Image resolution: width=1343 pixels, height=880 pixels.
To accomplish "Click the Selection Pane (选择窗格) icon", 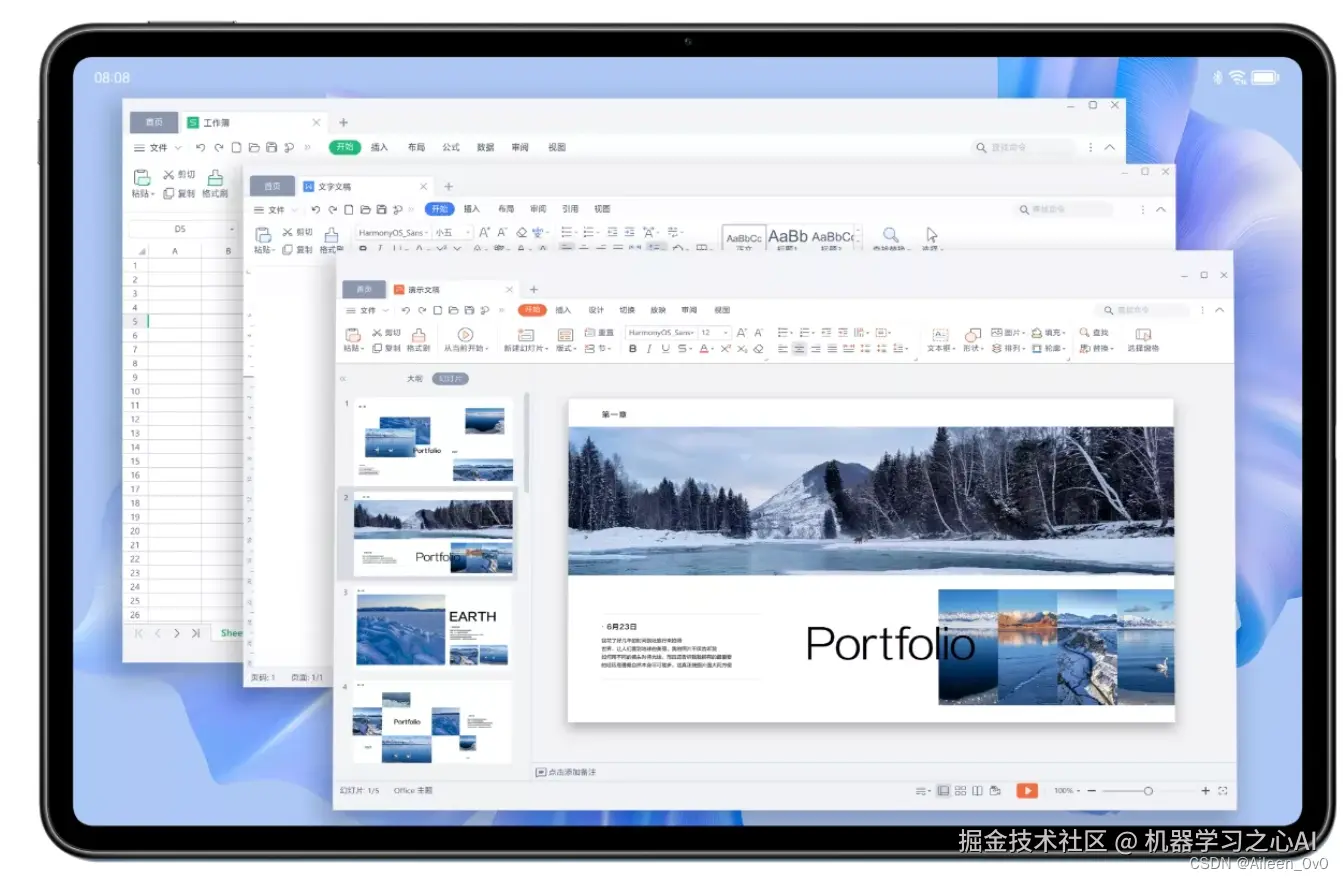I will 1143,334.
